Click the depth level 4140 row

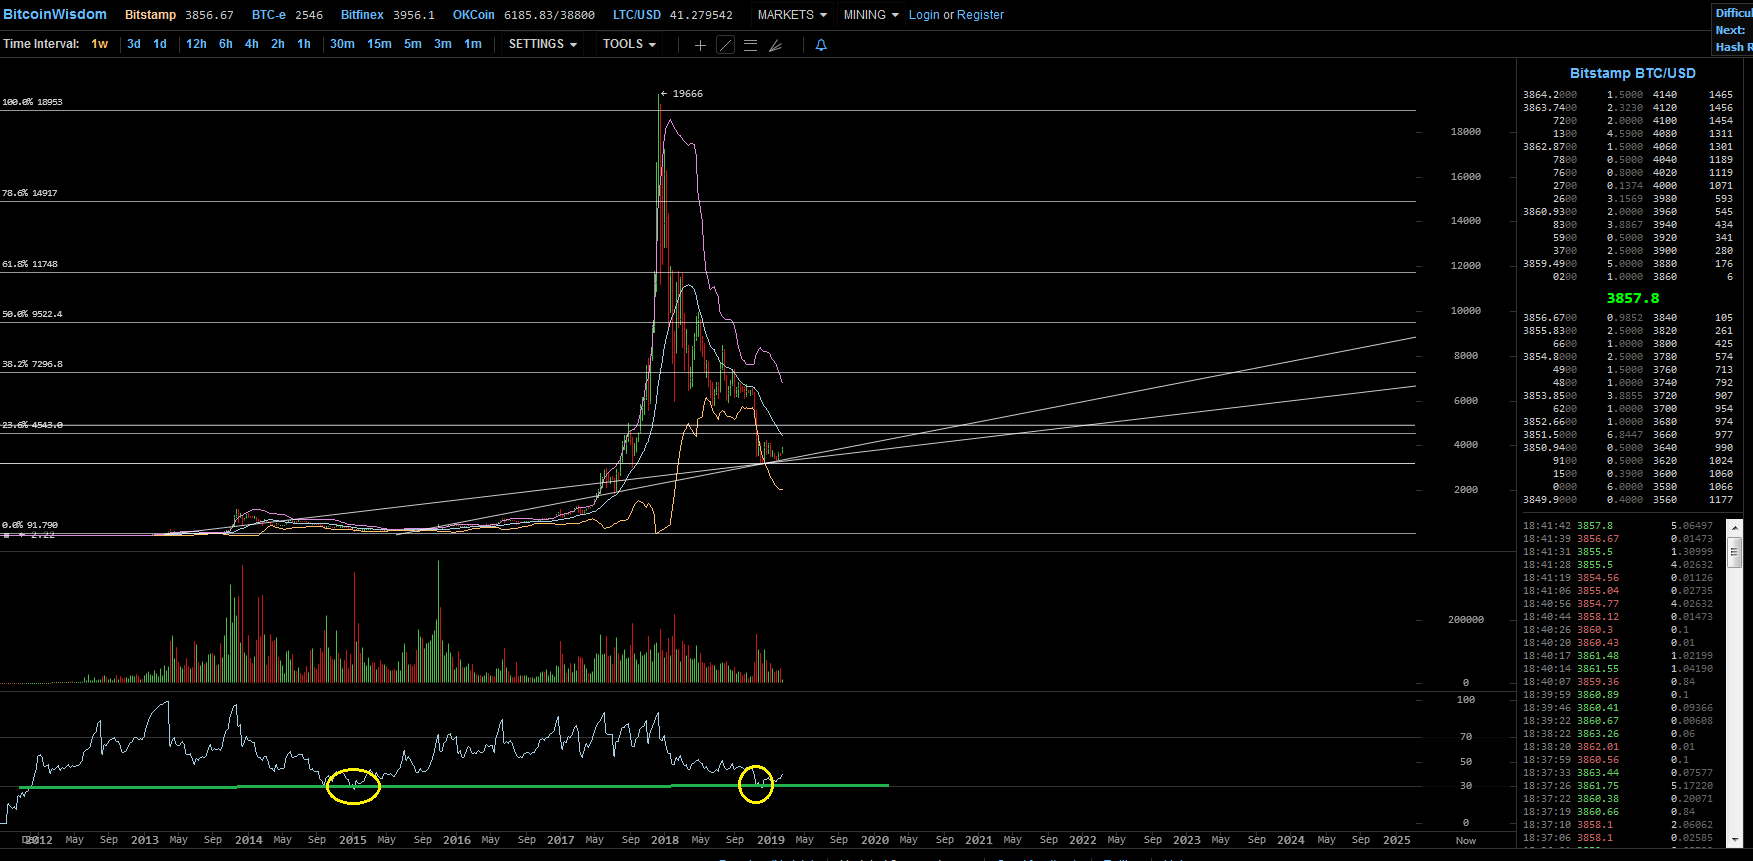coord(1693,95)
